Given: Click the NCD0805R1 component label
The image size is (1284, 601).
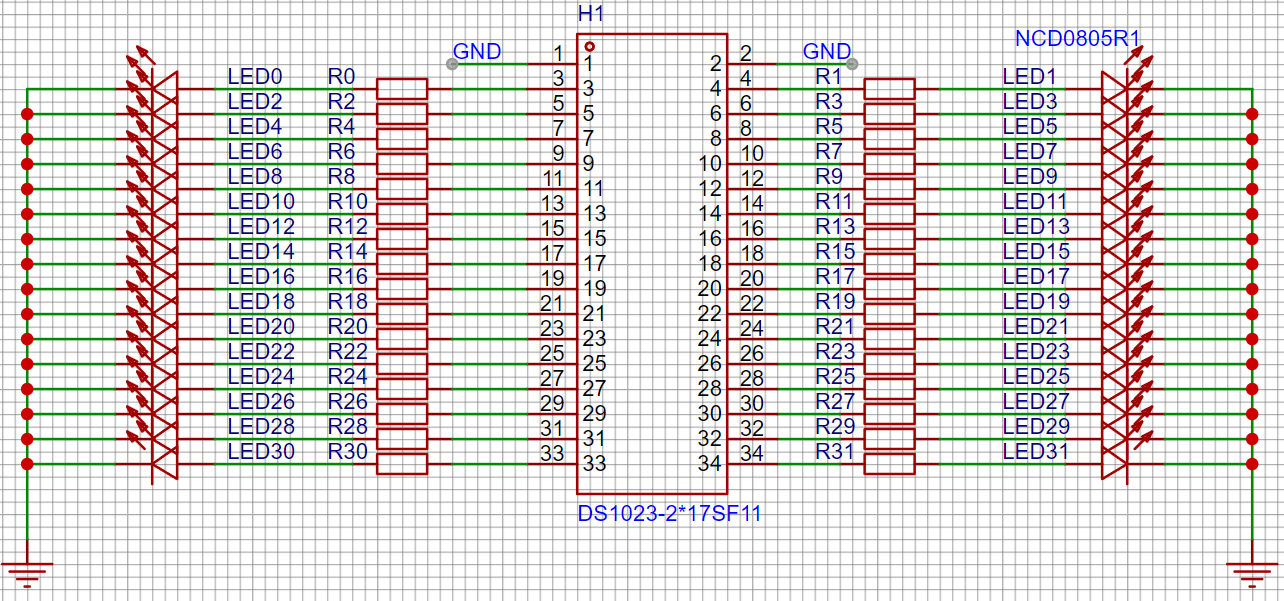Looking at the screenshot, I should 1078,39.
